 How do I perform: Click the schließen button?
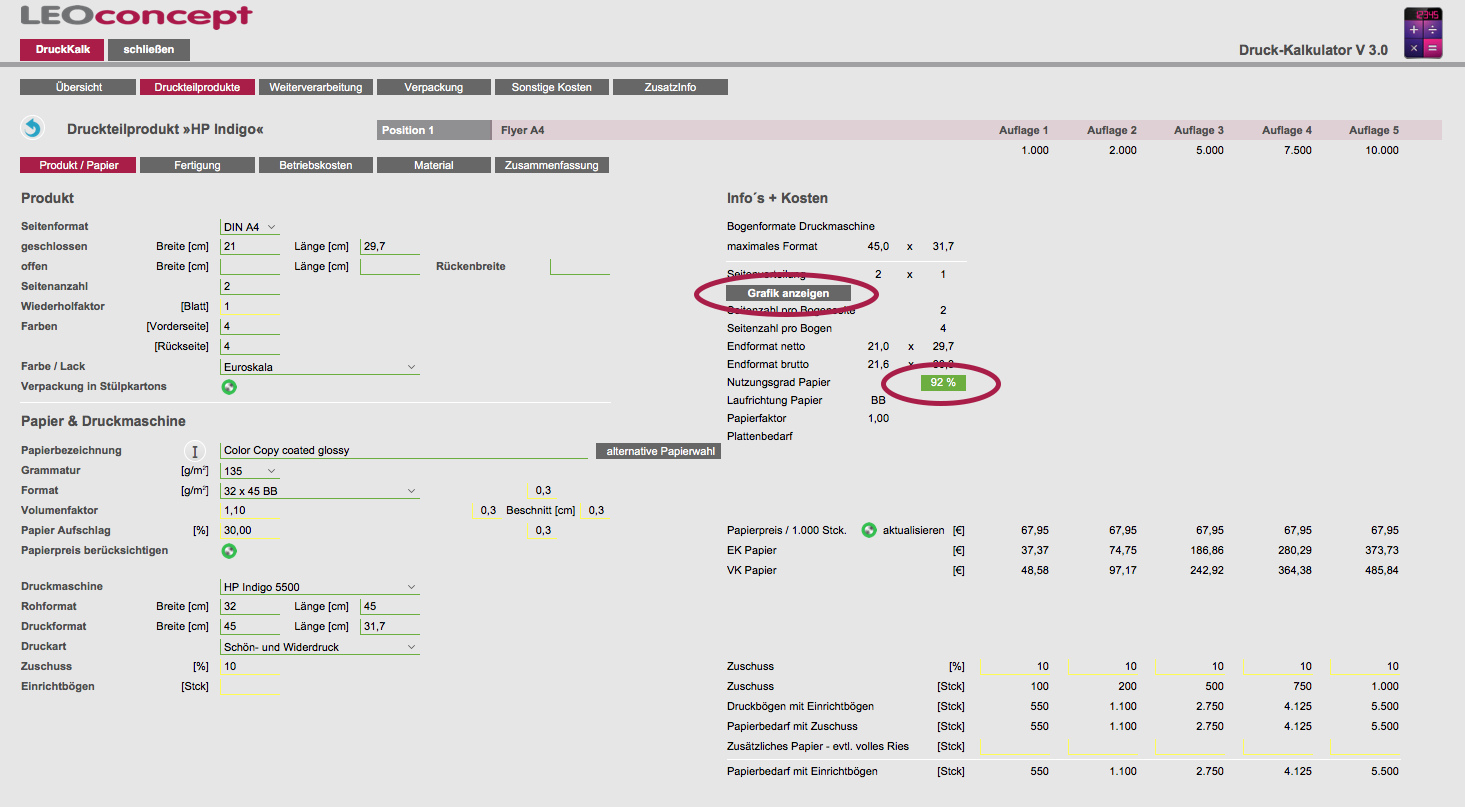pos(149,49)
